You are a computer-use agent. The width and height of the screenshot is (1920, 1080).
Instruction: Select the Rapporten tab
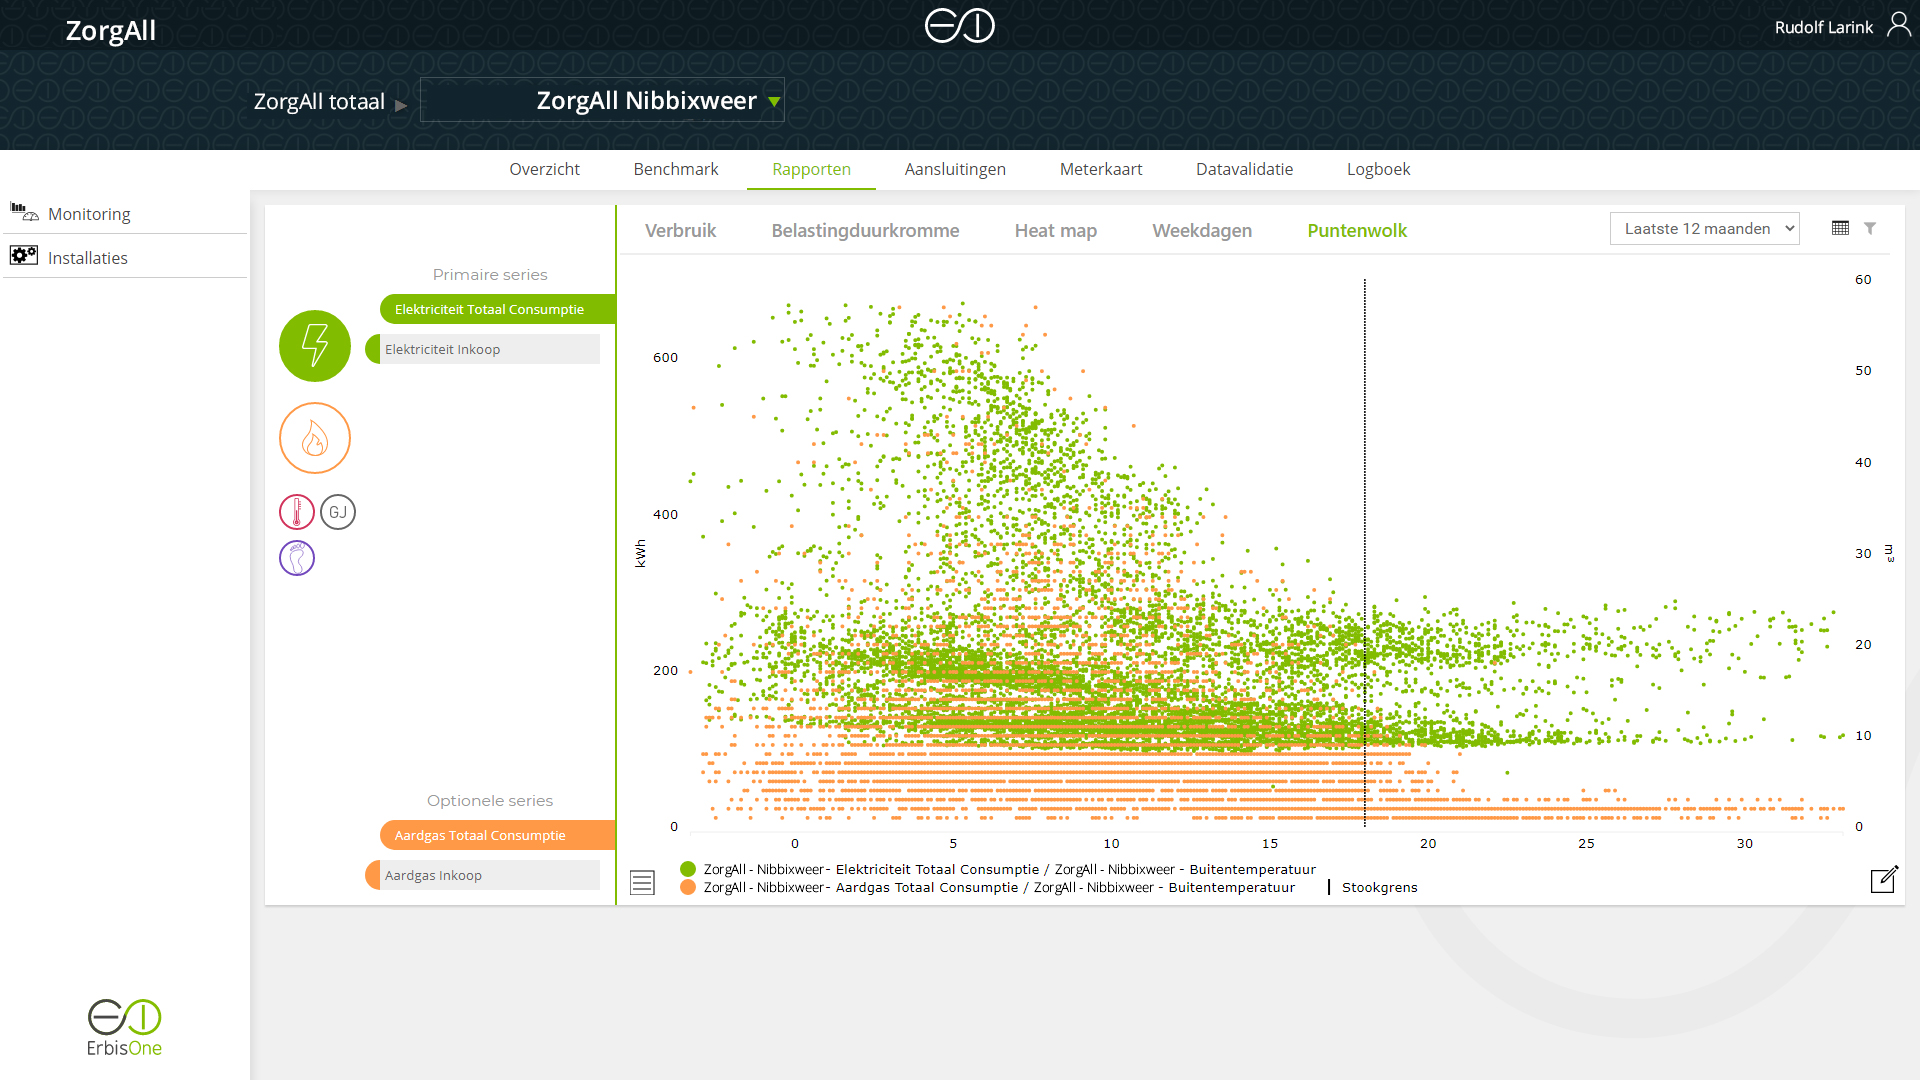click(x=811, y=169)
